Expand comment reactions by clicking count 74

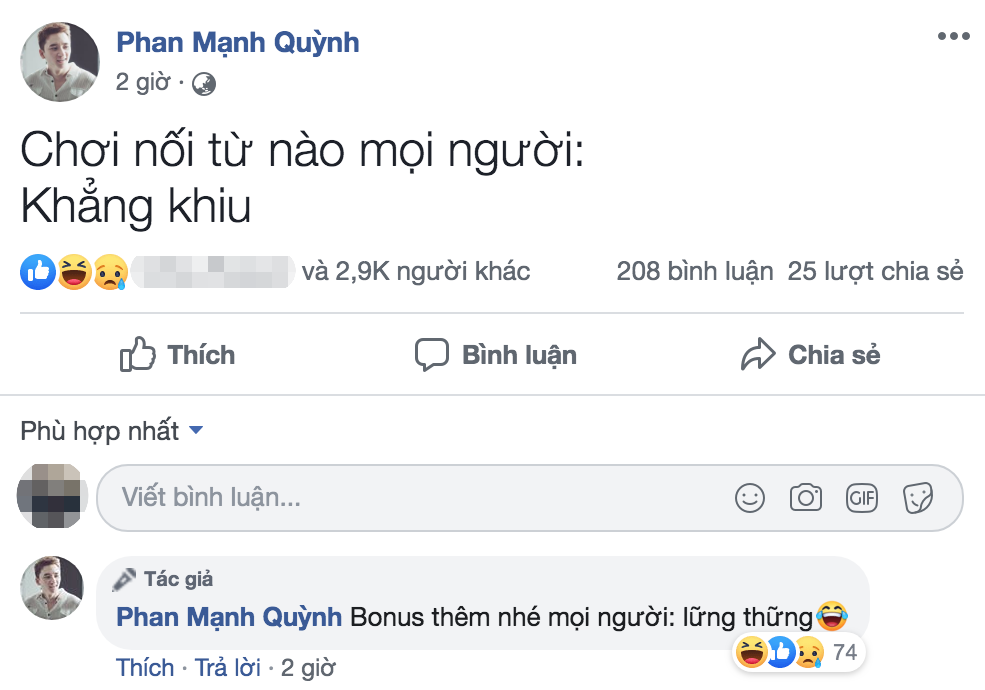[x=843, y=652]
